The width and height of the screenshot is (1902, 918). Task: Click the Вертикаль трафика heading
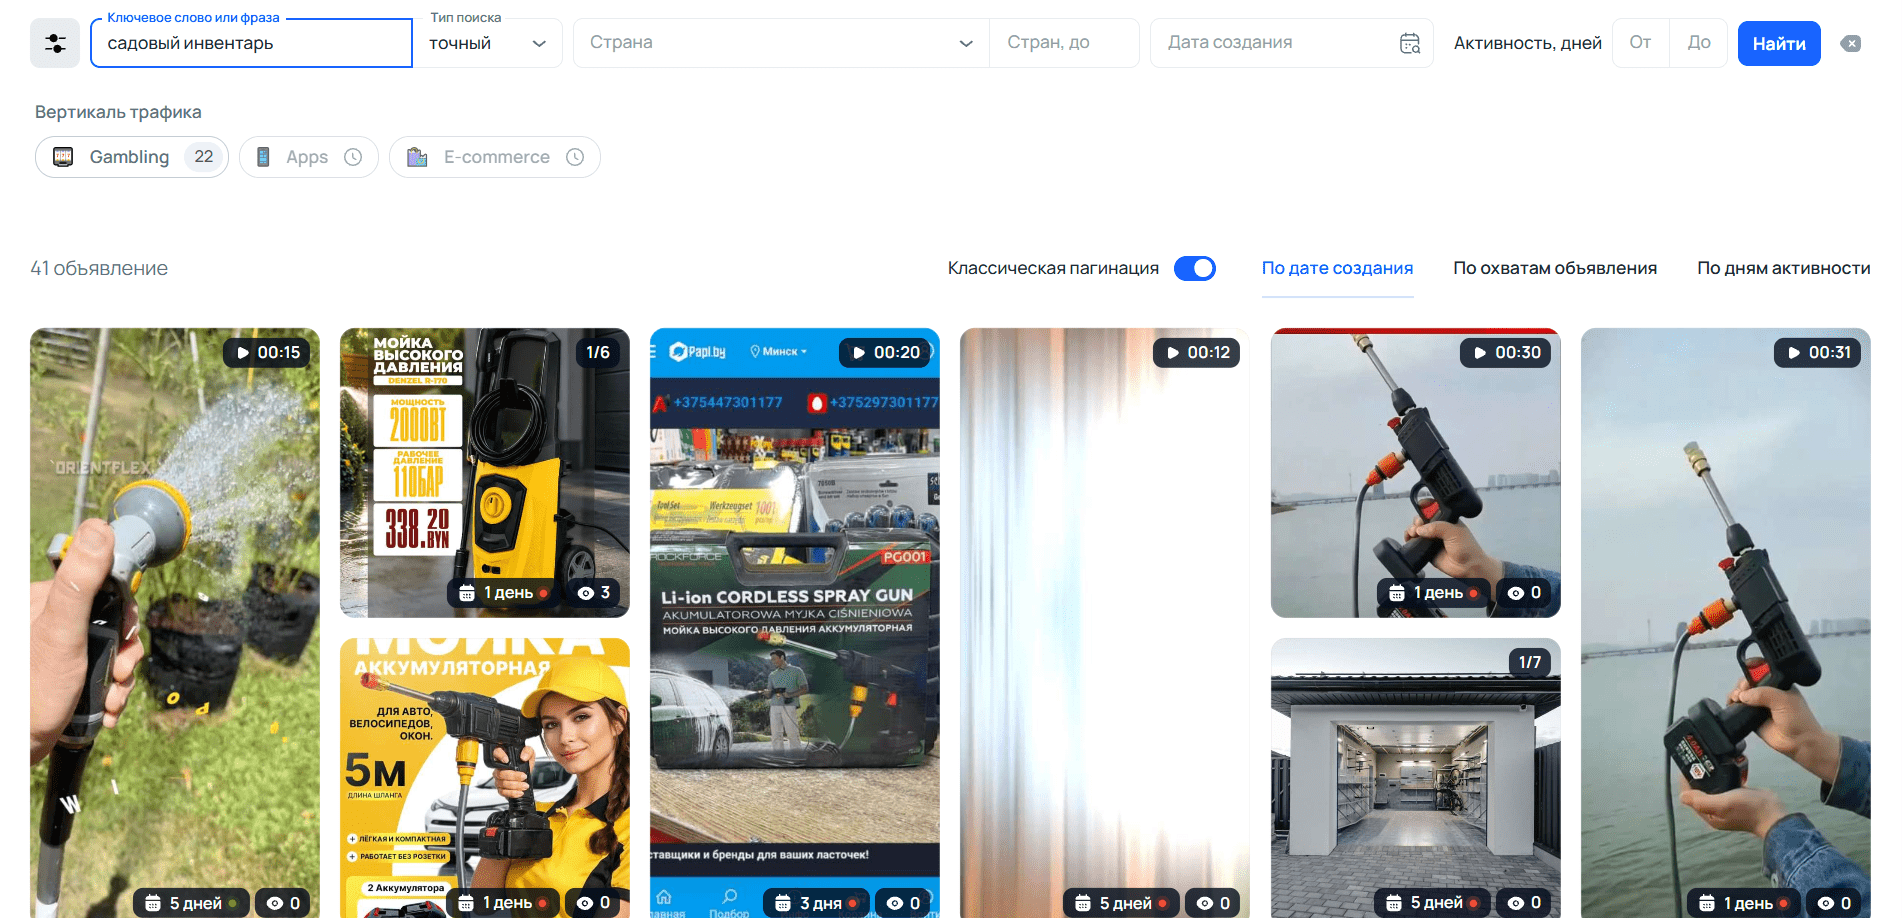tap(118, 112)
